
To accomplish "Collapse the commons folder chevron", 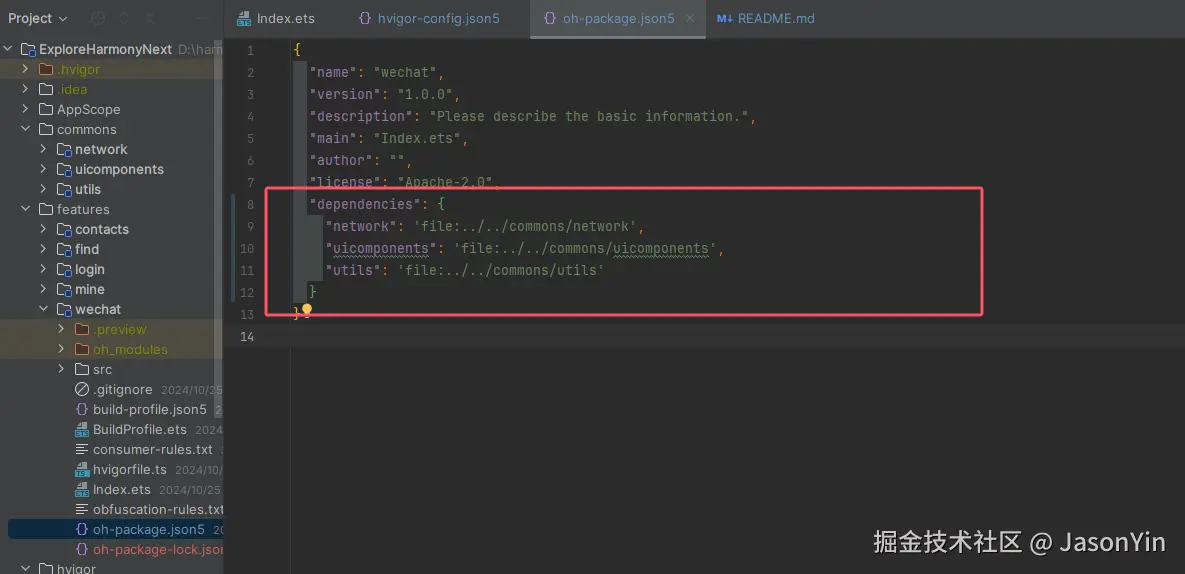I will click(x=26, y=129).
